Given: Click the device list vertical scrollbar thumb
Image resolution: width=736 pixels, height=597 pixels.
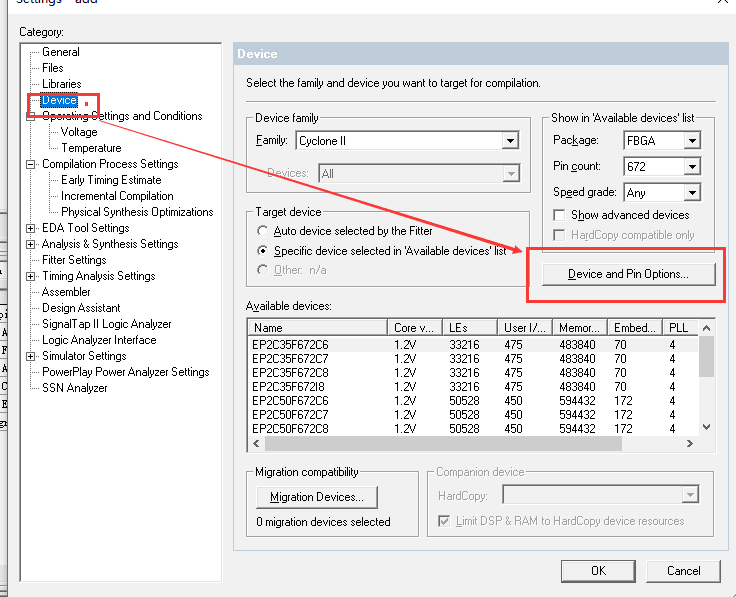Looking at the screenshot, I should (x=706, y=357).
